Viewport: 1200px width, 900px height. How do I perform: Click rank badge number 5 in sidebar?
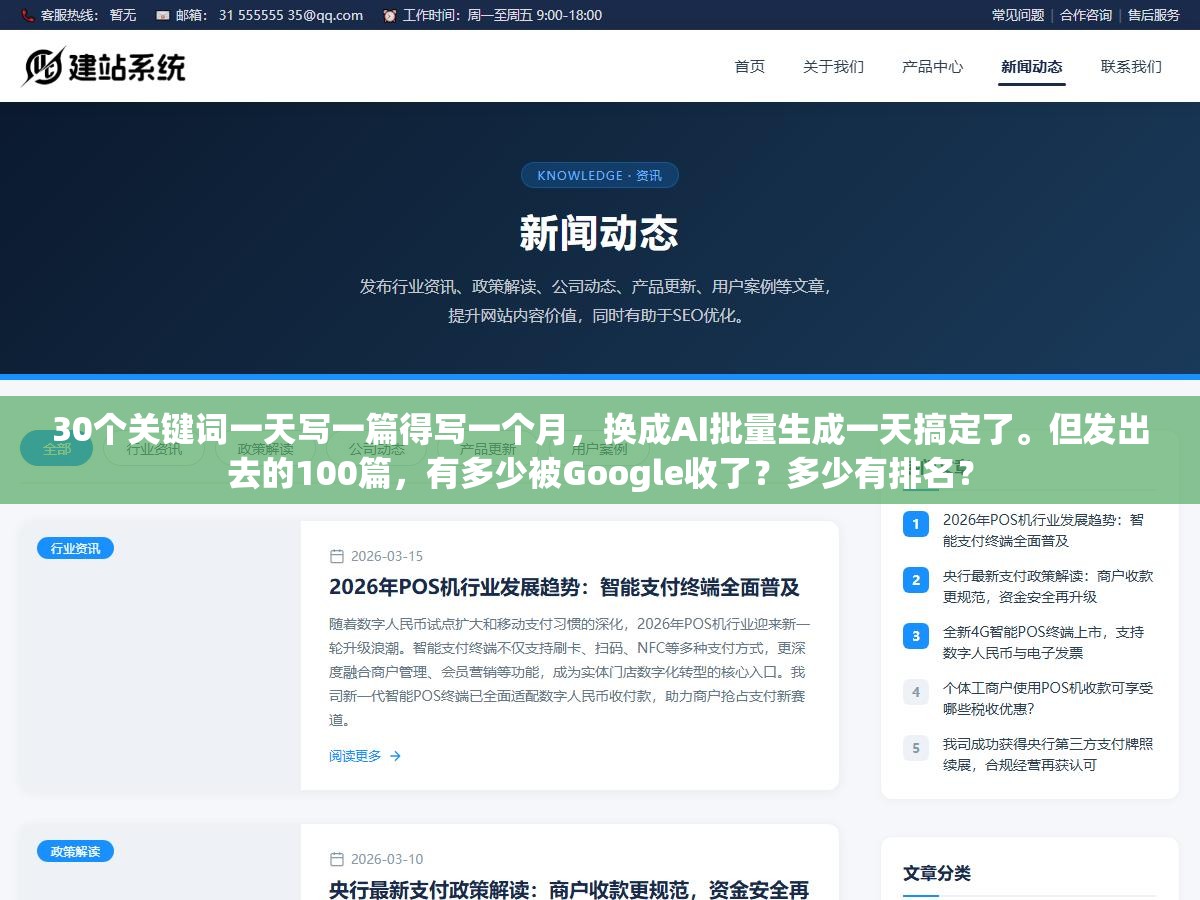[x=915, y=747]
